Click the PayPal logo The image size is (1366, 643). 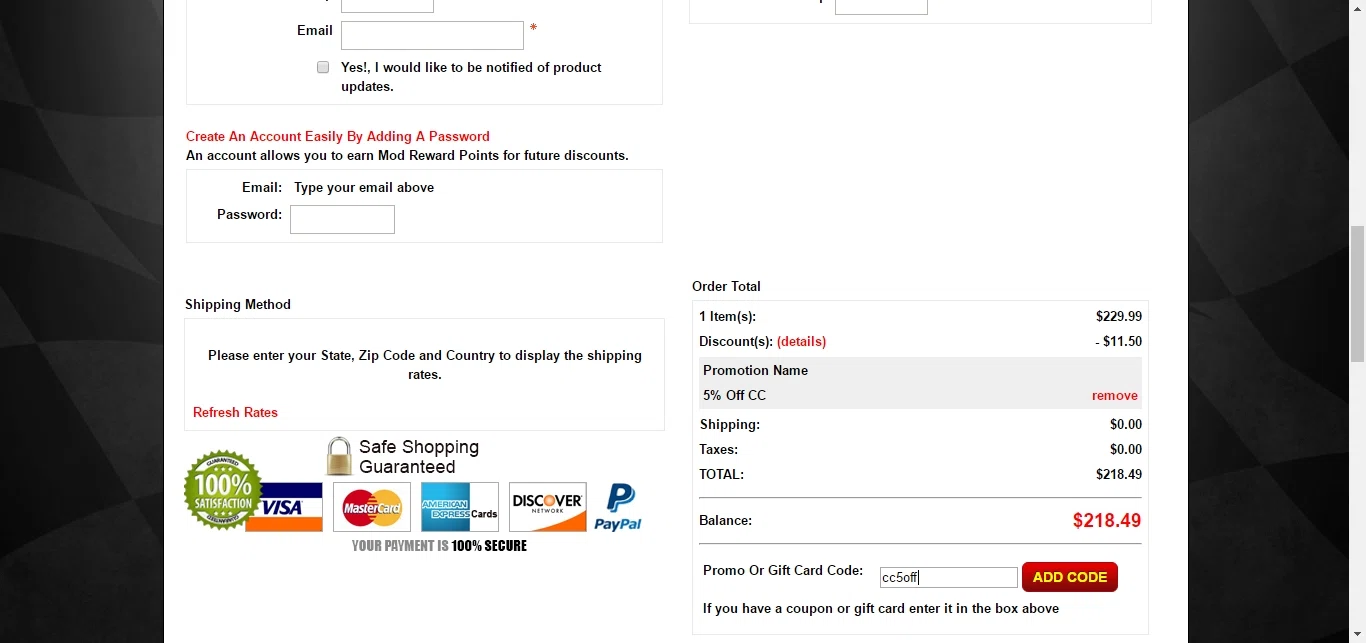point(618,507)
